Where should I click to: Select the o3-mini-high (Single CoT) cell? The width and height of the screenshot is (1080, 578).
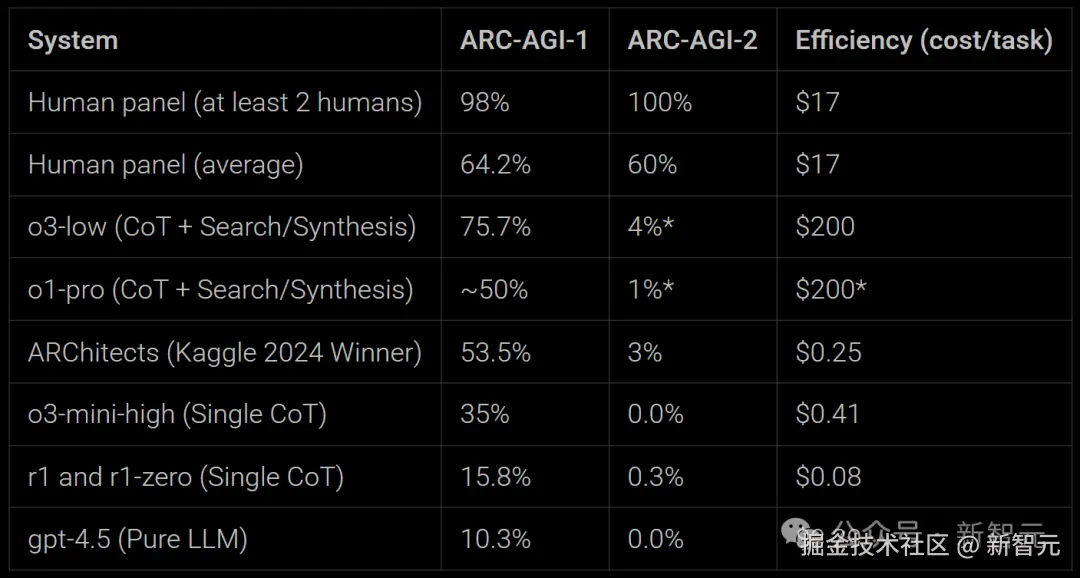(x=177, y=414)
